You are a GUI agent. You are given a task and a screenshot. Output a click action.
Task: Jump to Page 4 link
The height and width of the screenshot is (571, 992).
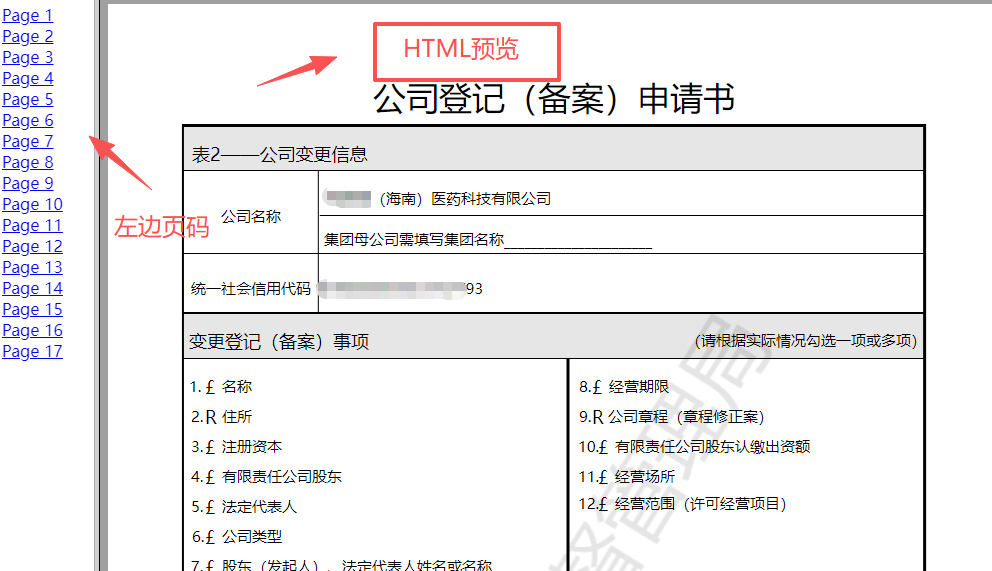pyautogui.click(x=28, y=78)
